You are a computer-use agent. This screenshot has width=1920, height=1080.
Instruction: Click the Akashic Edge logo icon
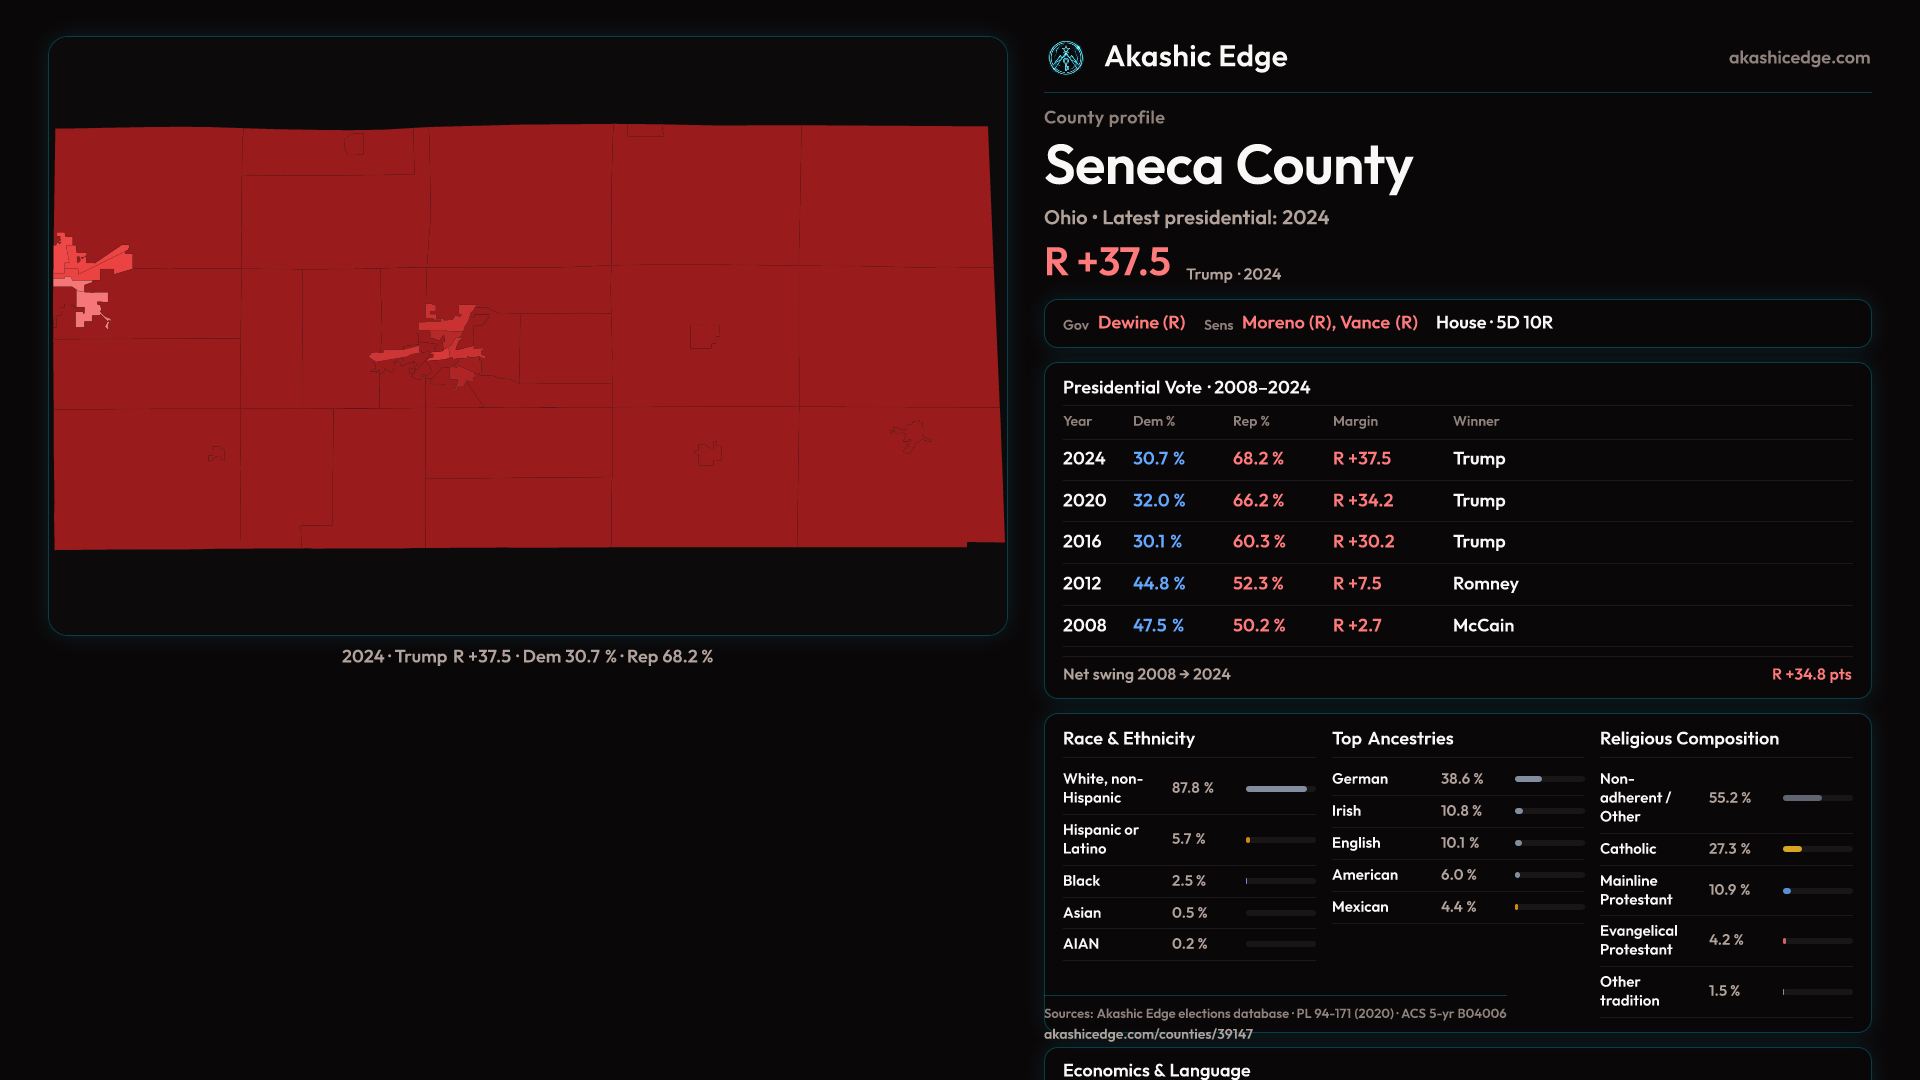pos(1065,58)
